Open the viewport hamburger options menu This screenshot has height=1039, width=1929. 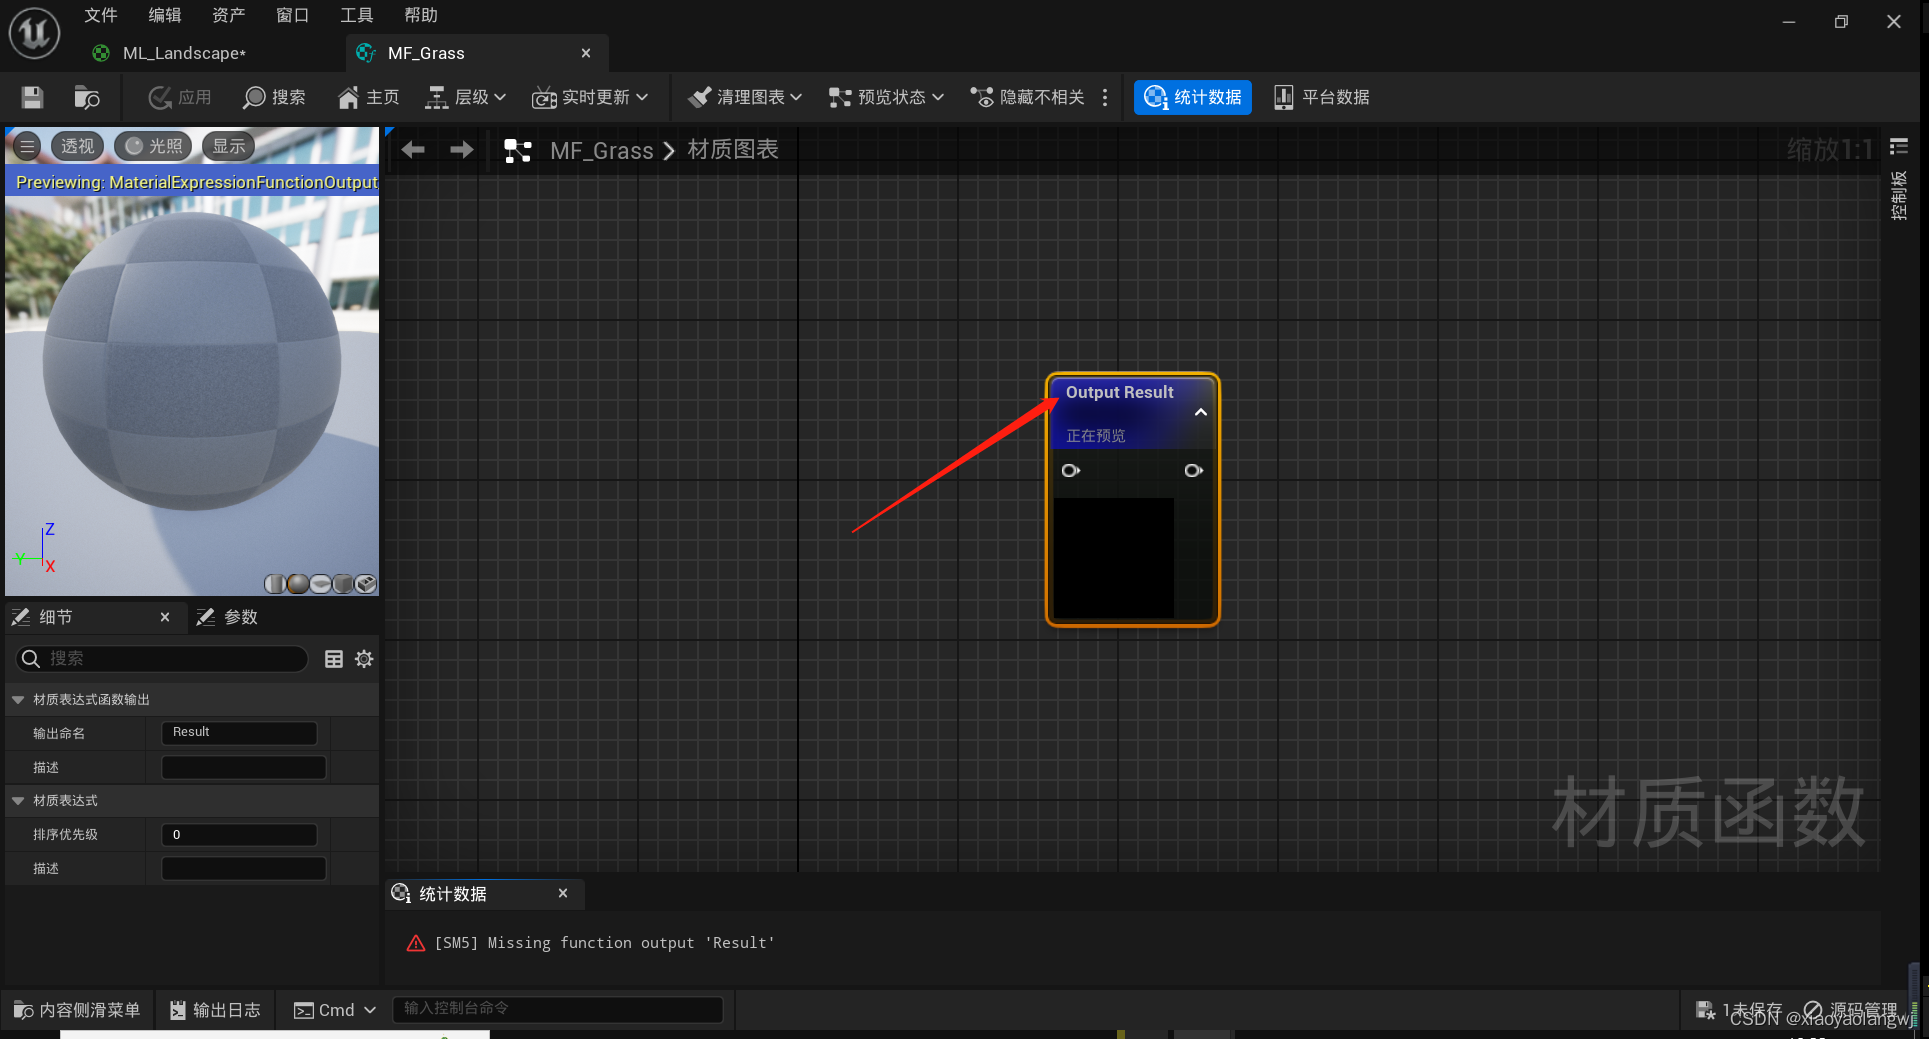point(27,146)
